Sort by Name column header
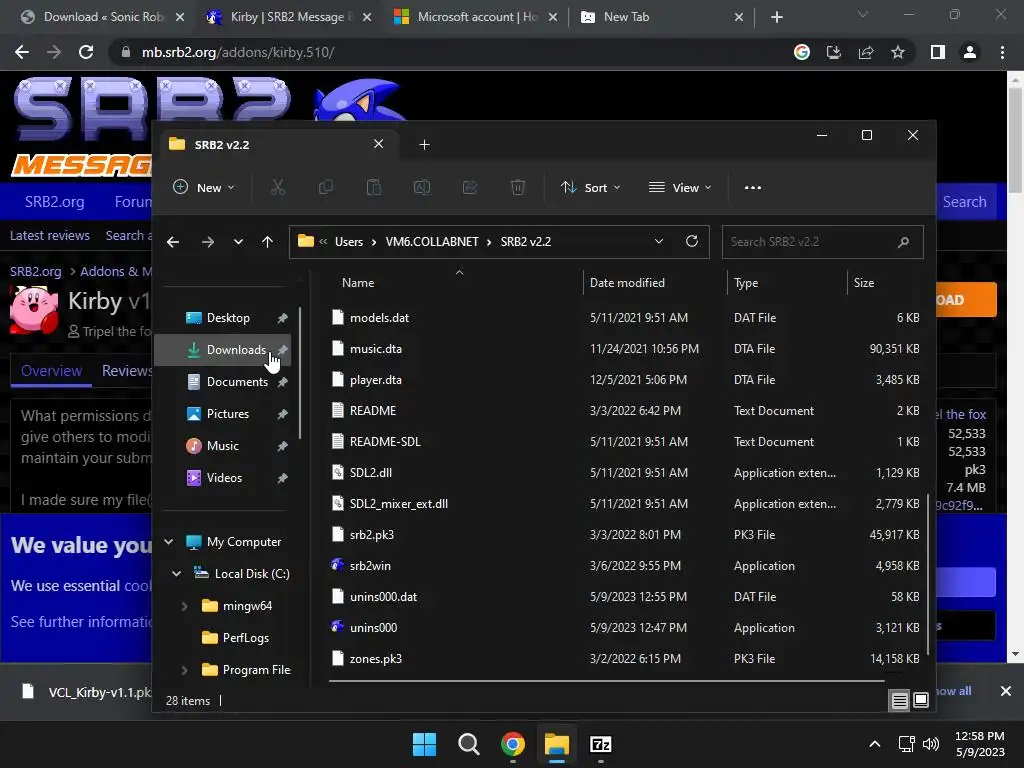 358,283
